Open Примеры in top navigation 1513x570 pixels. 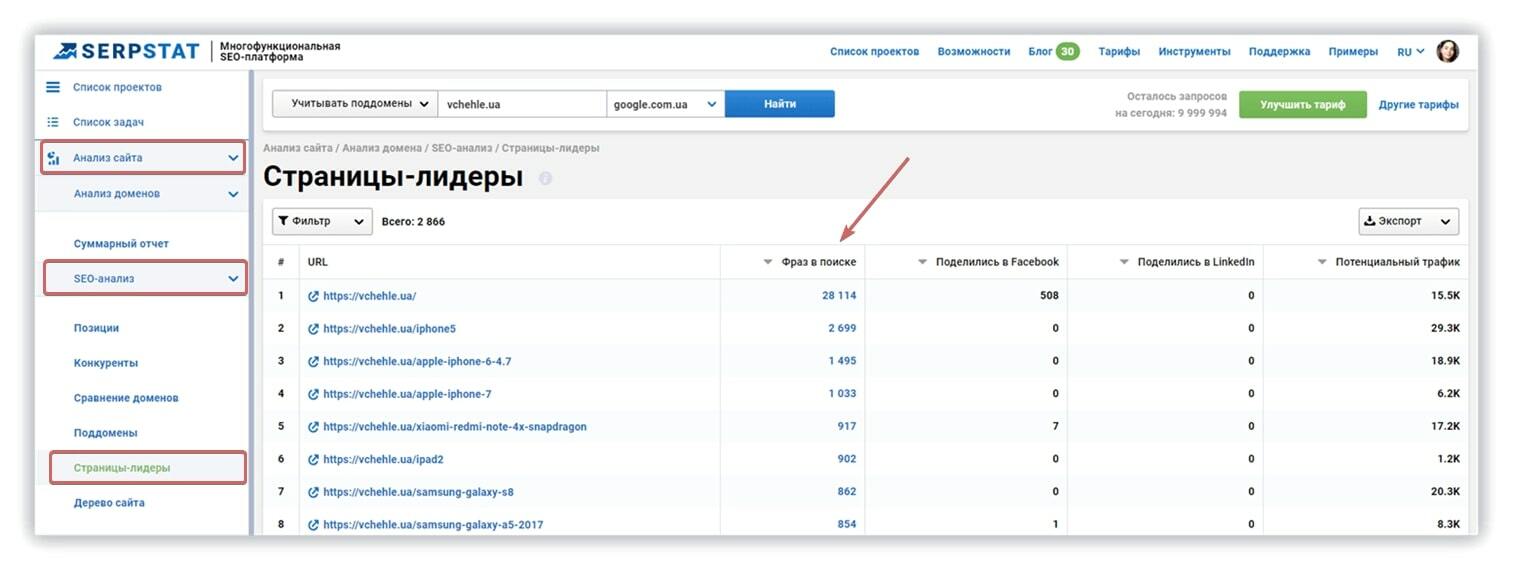1353,52
